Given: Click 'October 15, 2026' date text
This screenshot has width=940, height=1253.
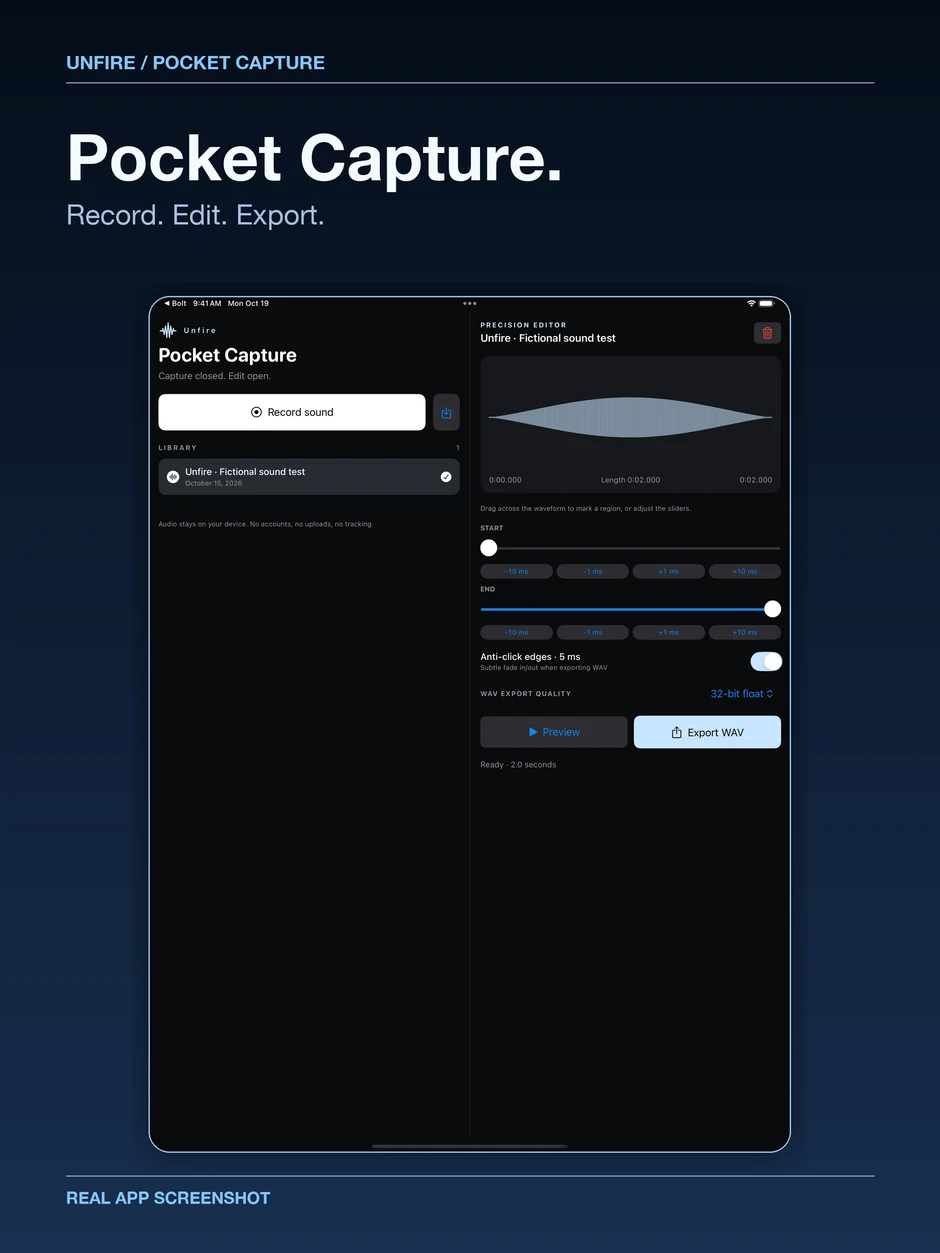Looking at the screenshot, I should [x=214, y=484].
